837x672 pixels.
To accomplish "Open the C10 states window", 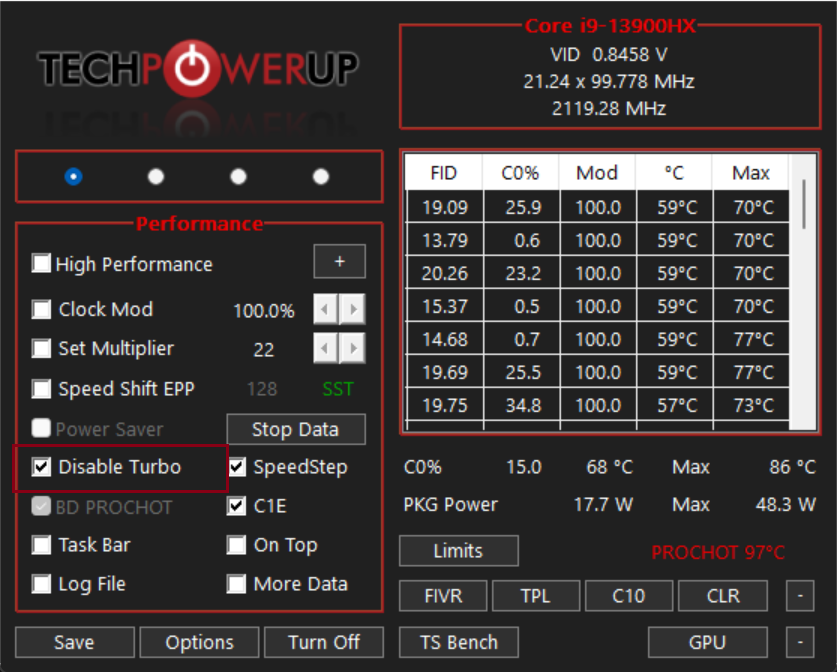I will [x=629, y=596].
